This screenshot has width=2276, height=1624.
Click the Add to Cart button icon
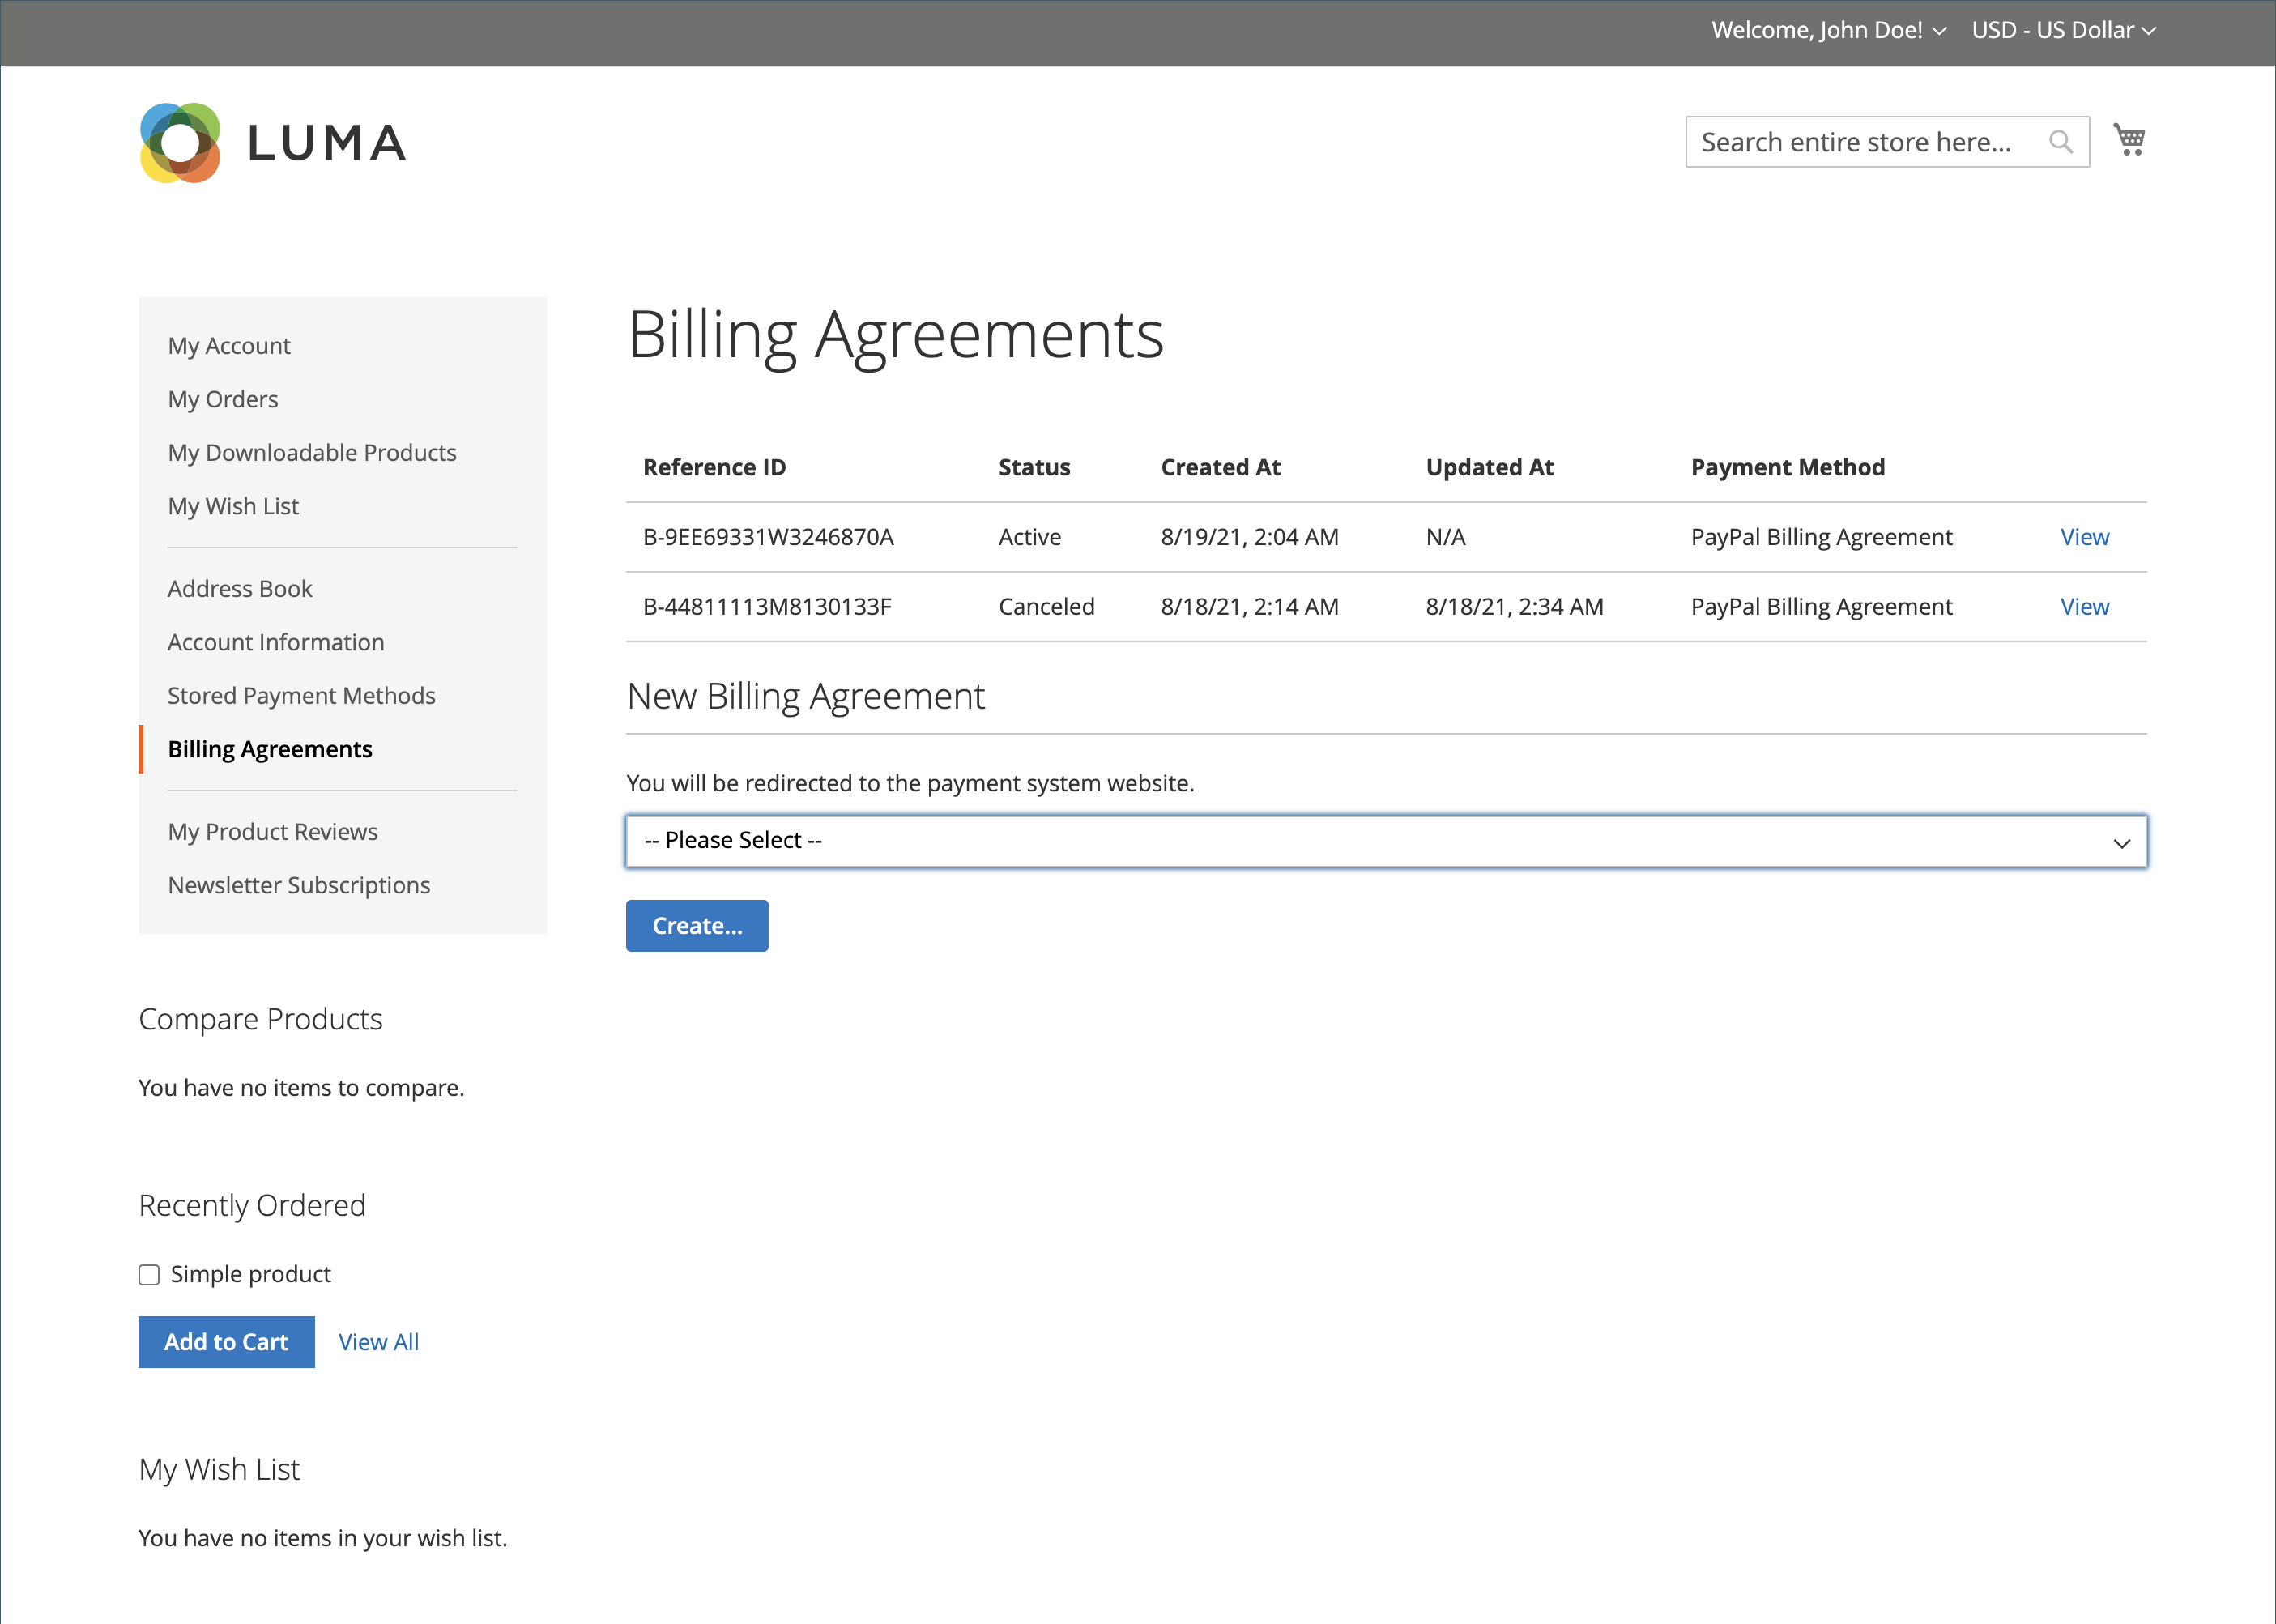click(225, 1341)
